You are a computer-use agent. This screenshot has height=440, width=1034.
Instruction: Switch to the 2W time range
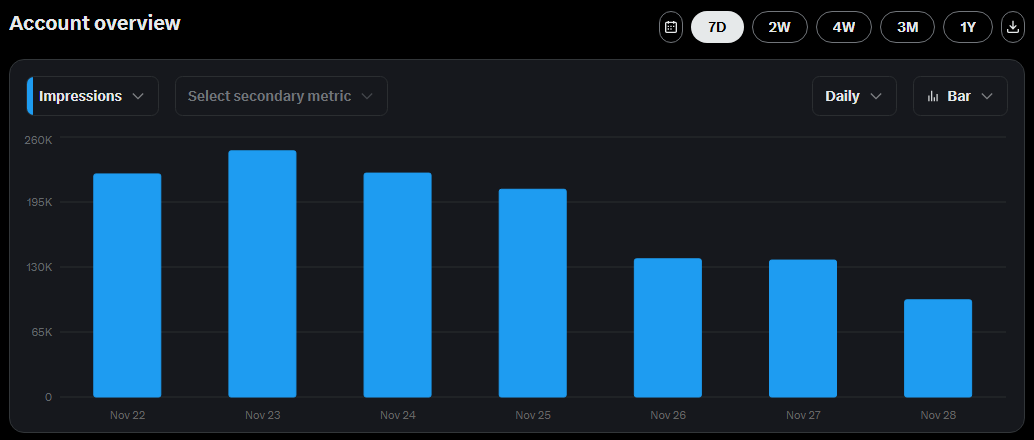tap(780, 27)
